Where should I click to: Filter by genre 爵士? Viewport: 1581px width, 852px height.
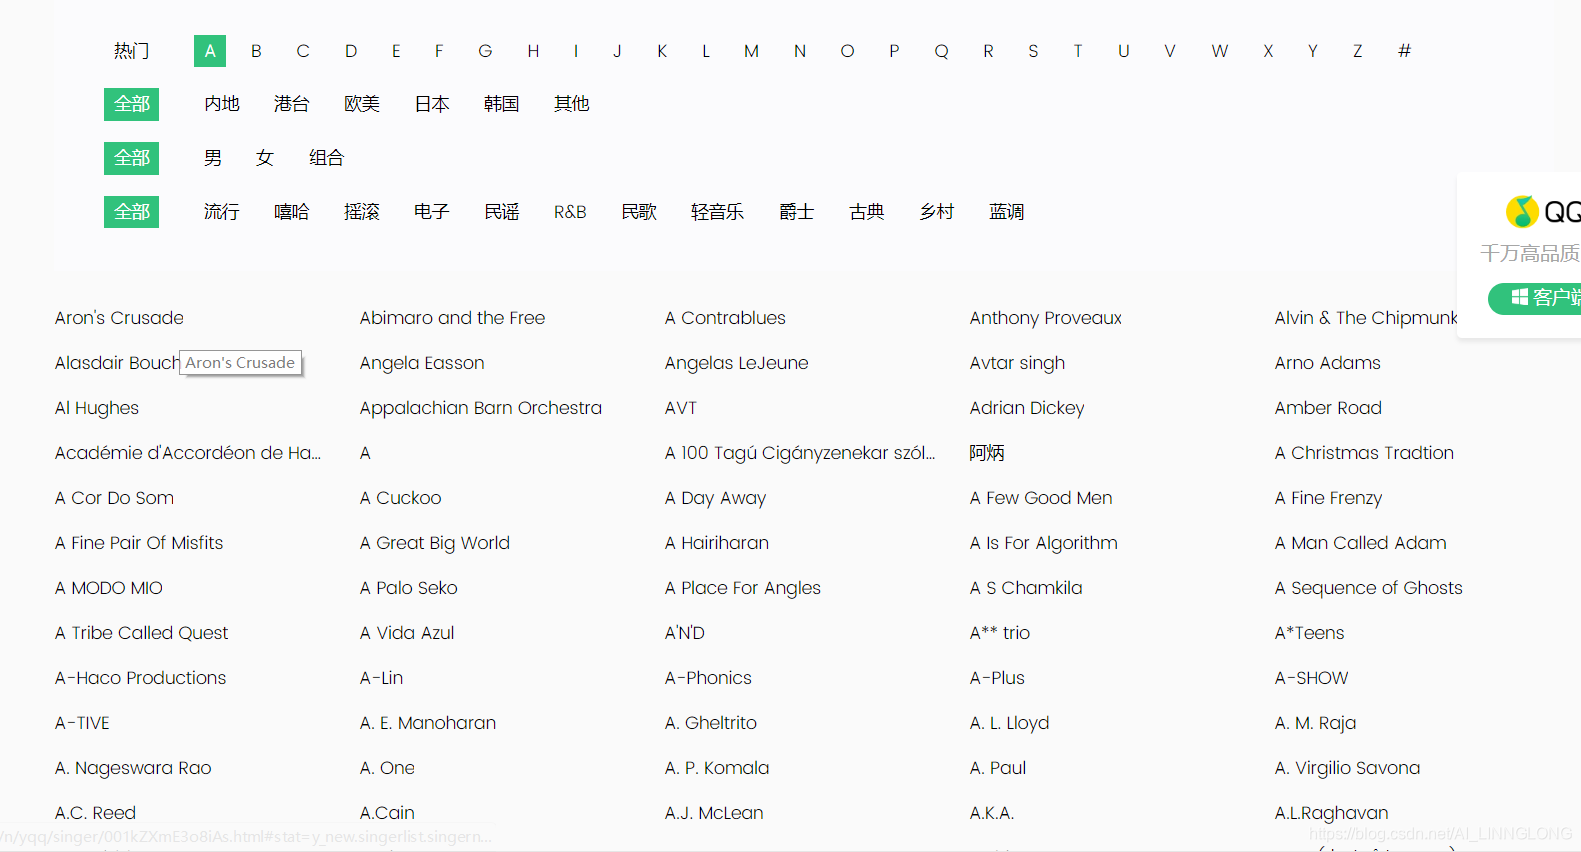tap(797, 212)
